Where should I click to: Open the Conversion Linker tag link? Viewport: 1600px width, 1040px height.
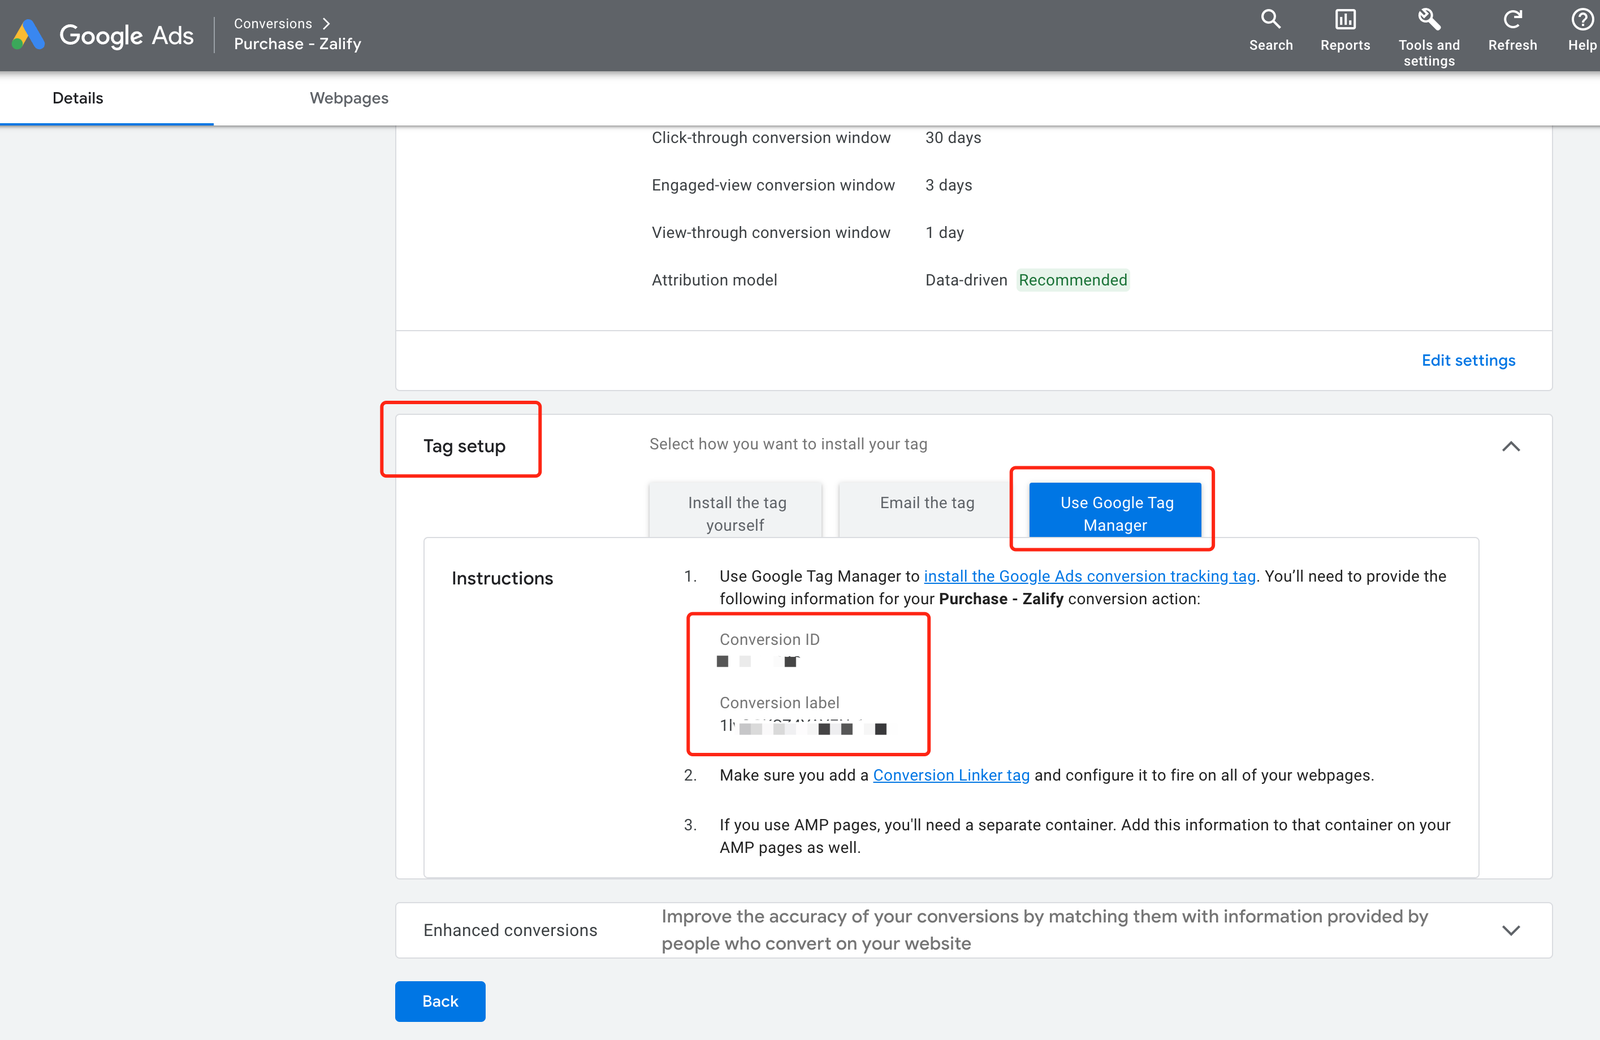[951, 775]
